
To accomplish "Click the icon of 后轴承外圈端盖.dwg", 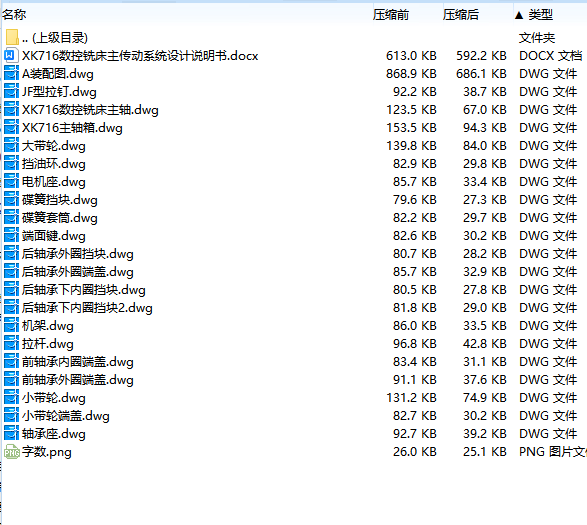I will point(11,271).
